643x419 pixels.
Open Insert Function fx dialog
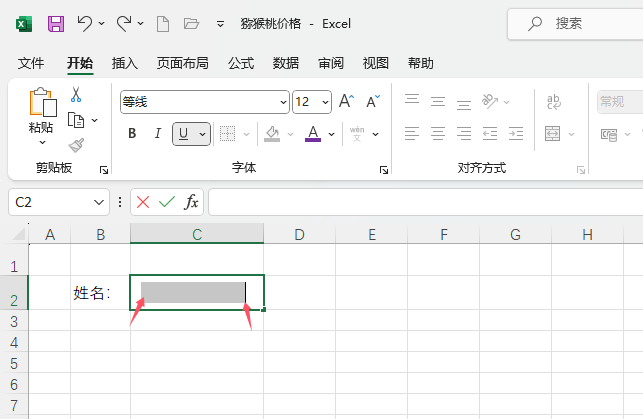coord(191,202)
